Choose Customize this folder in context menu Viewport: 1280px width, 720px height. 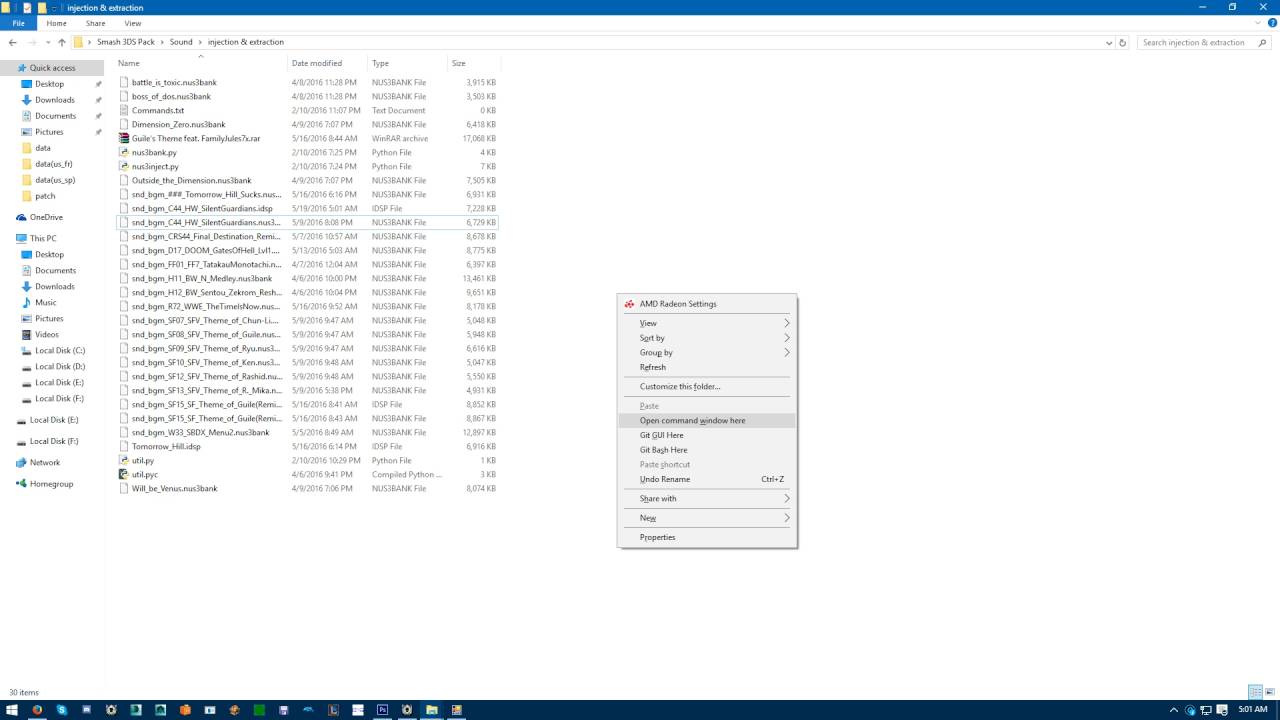point(707,386)
